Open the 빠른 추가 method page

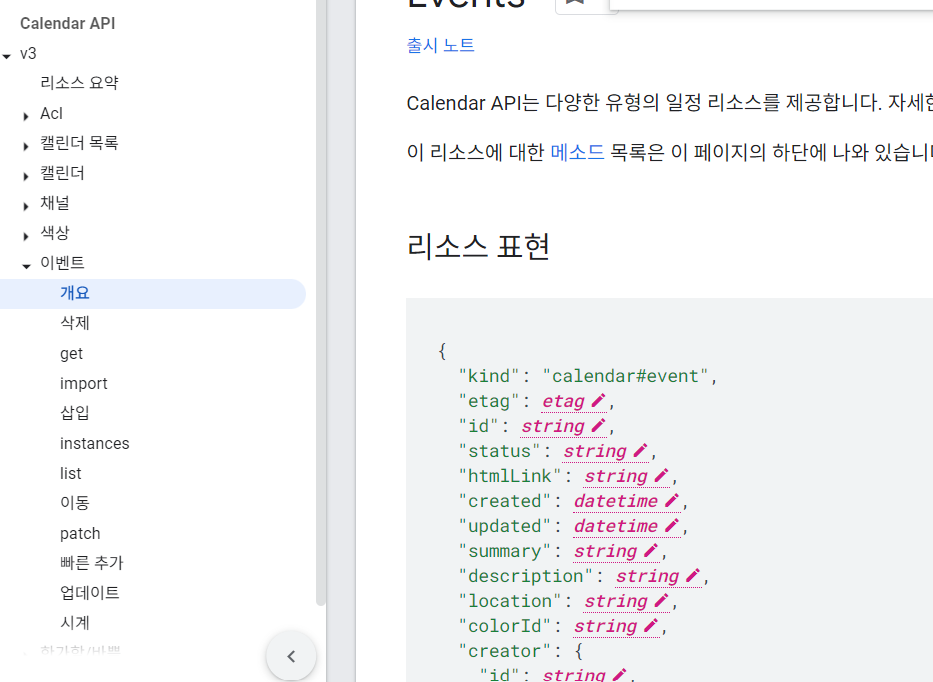coord(92,563)
